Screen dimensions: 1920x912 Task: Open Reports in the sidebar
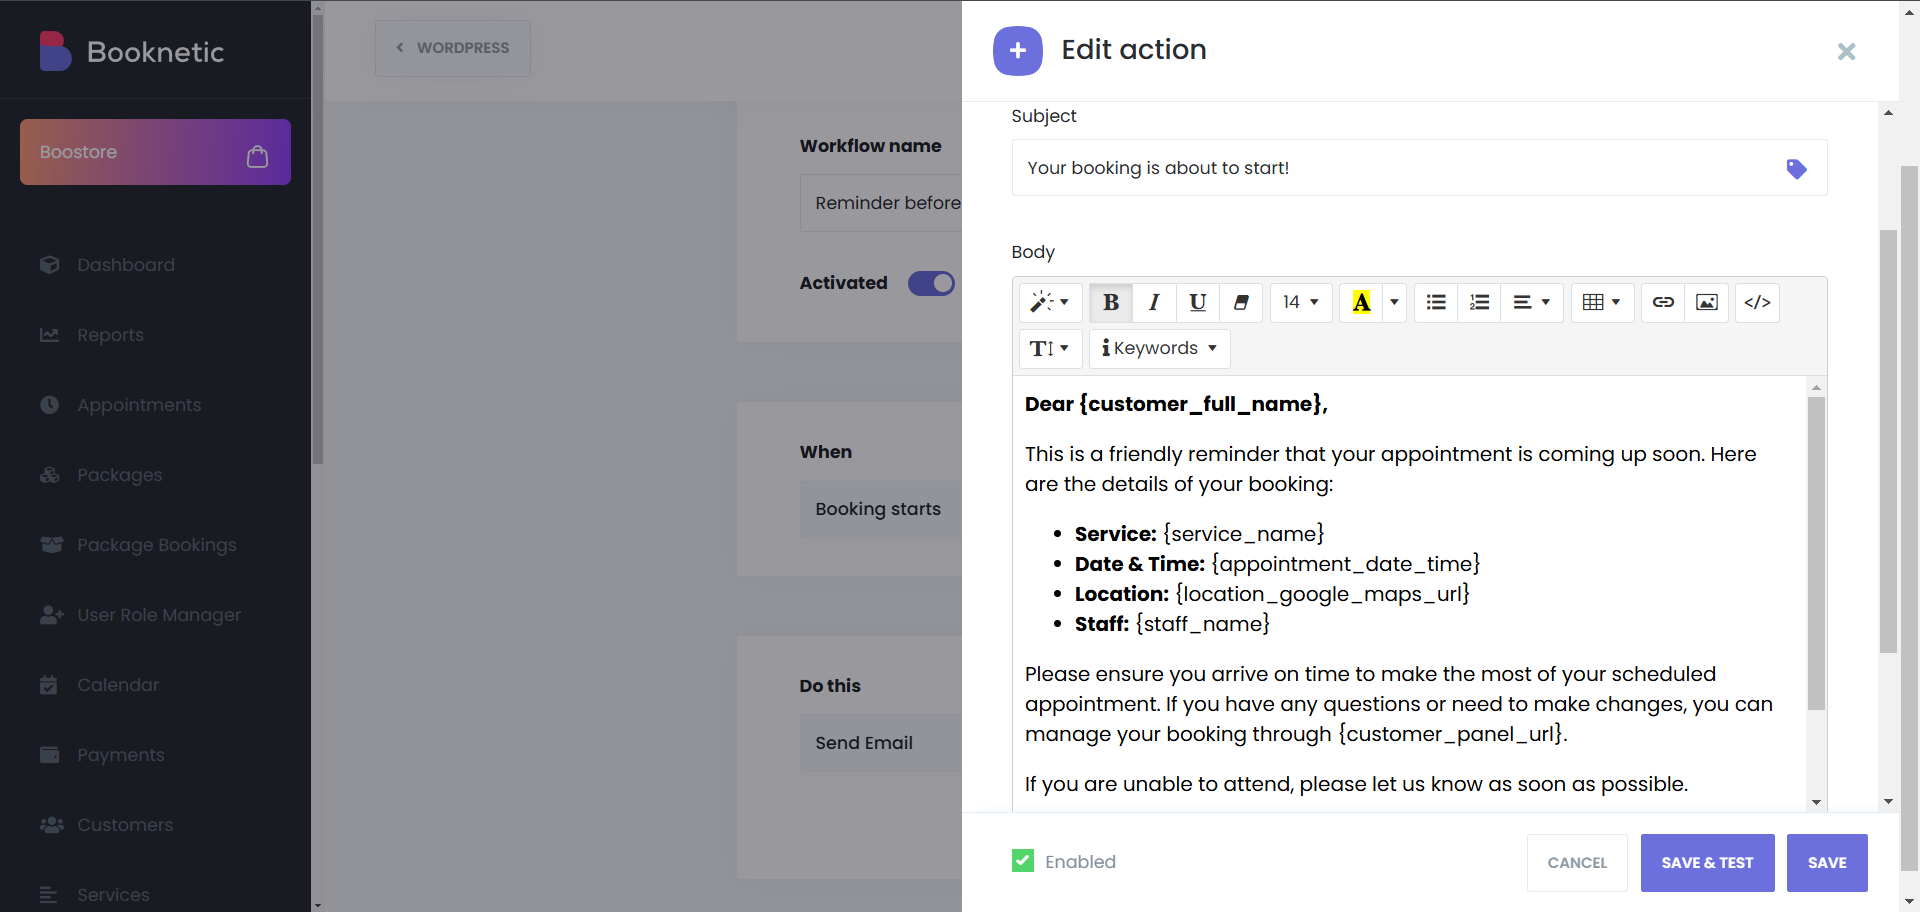pyautogui.click(x=110, y=335)
